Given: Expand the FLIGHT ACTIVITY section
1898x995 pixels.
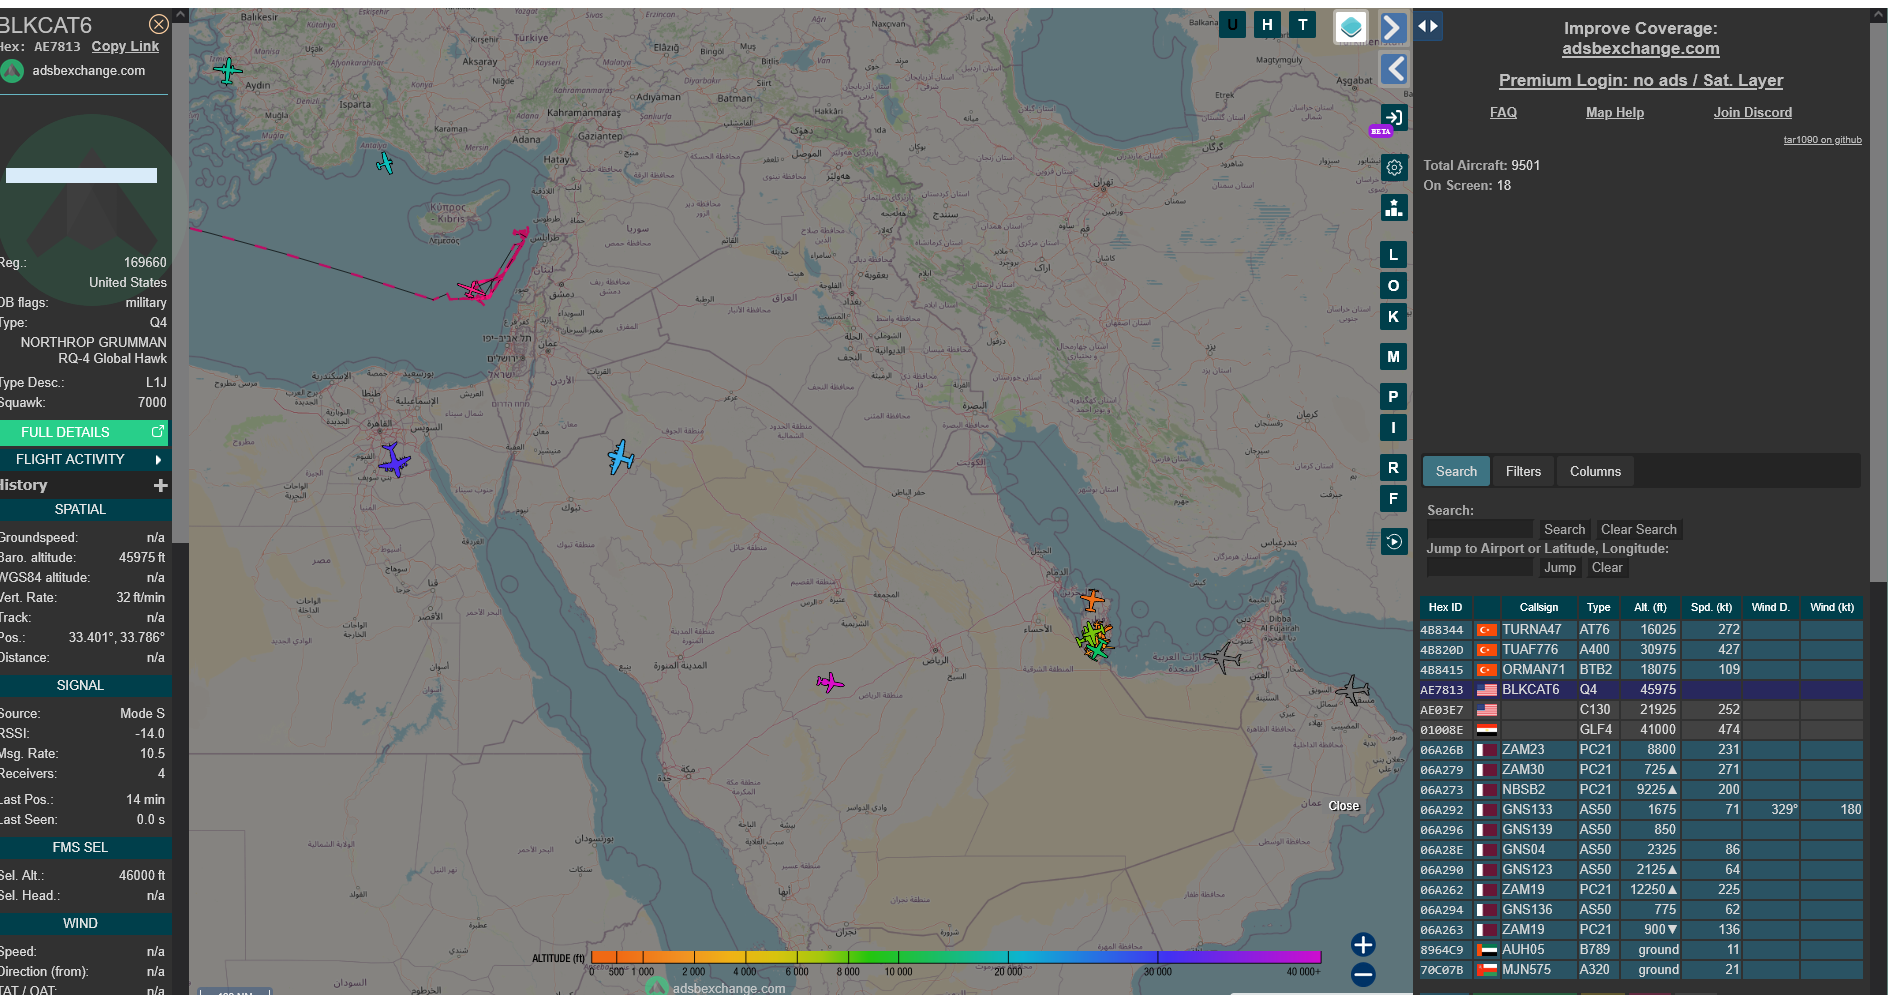Looking at the screenshot, I should pos(84,459).
